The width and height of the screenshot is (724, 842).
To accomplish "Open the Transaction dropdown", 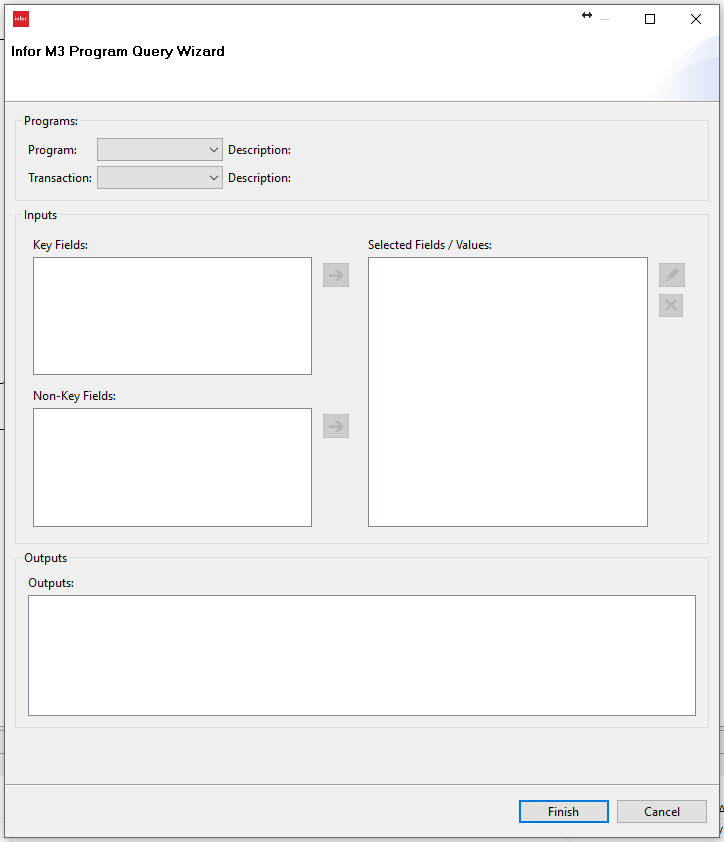I will (x=160, y=178).
